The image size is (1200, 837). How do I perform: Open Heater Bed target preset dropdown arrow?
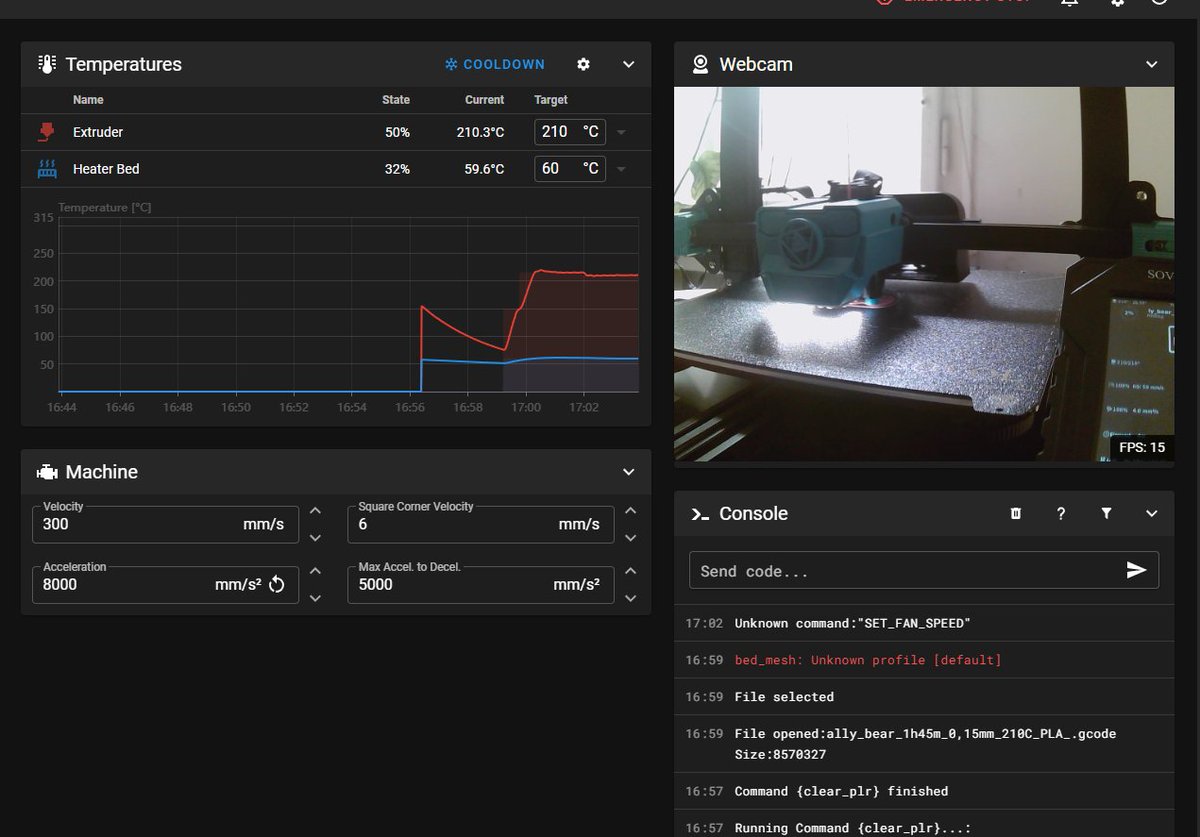click(x=621, y=169)
